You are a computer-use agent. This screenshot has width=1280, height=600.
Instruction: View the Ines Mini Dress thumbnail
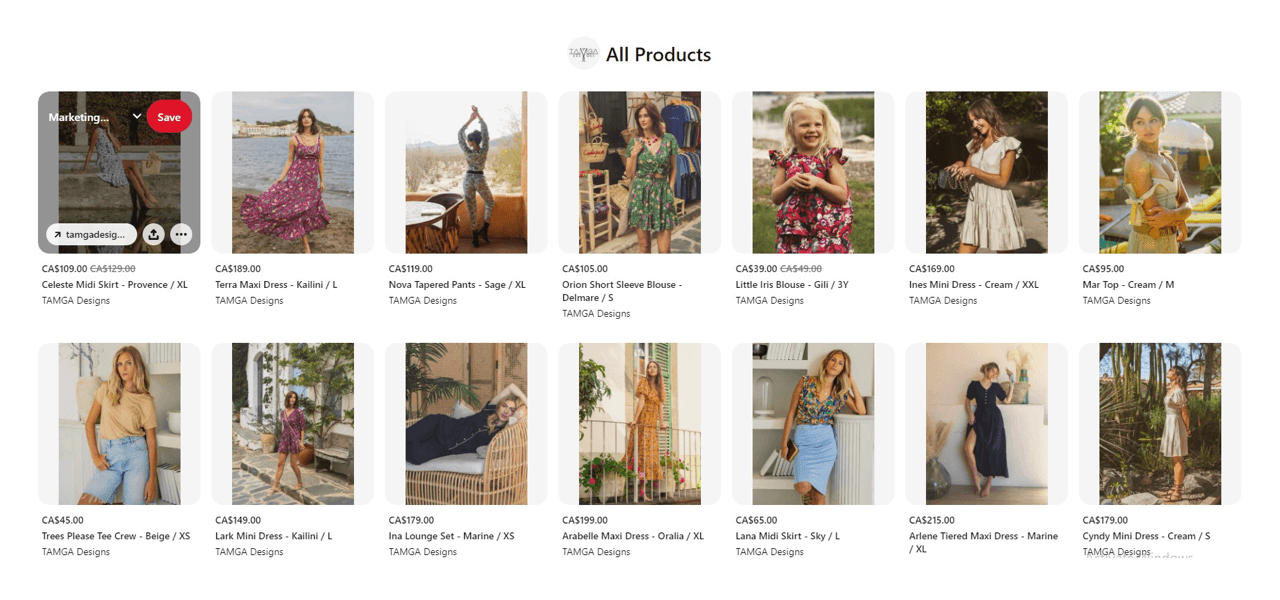tap(986, 172)
